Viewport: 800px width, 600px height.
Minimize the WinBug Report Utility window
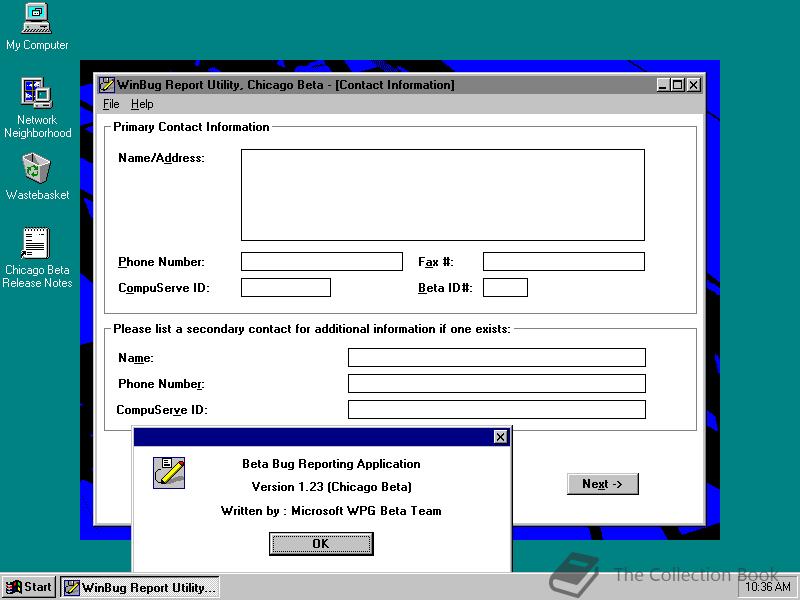pos(663,85)
